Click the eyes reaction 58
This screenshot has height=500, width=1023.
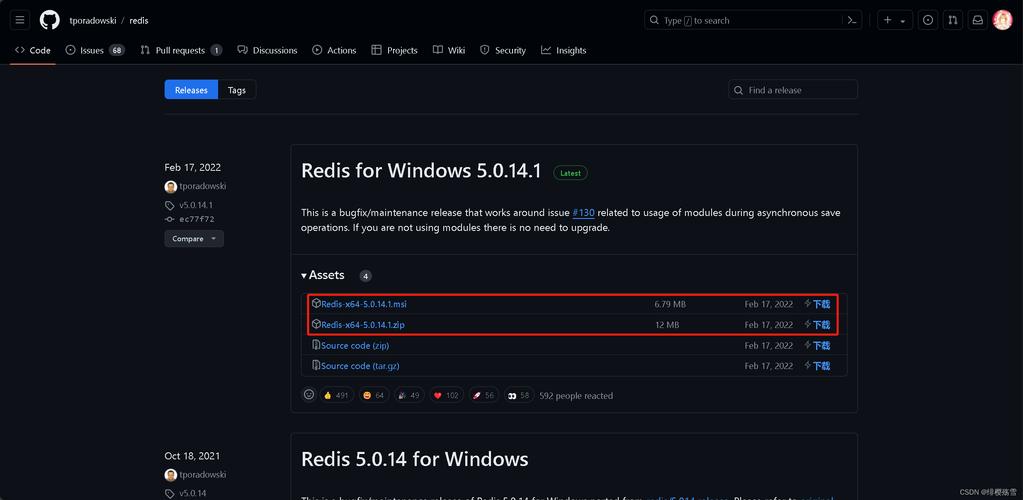point(519,396)
